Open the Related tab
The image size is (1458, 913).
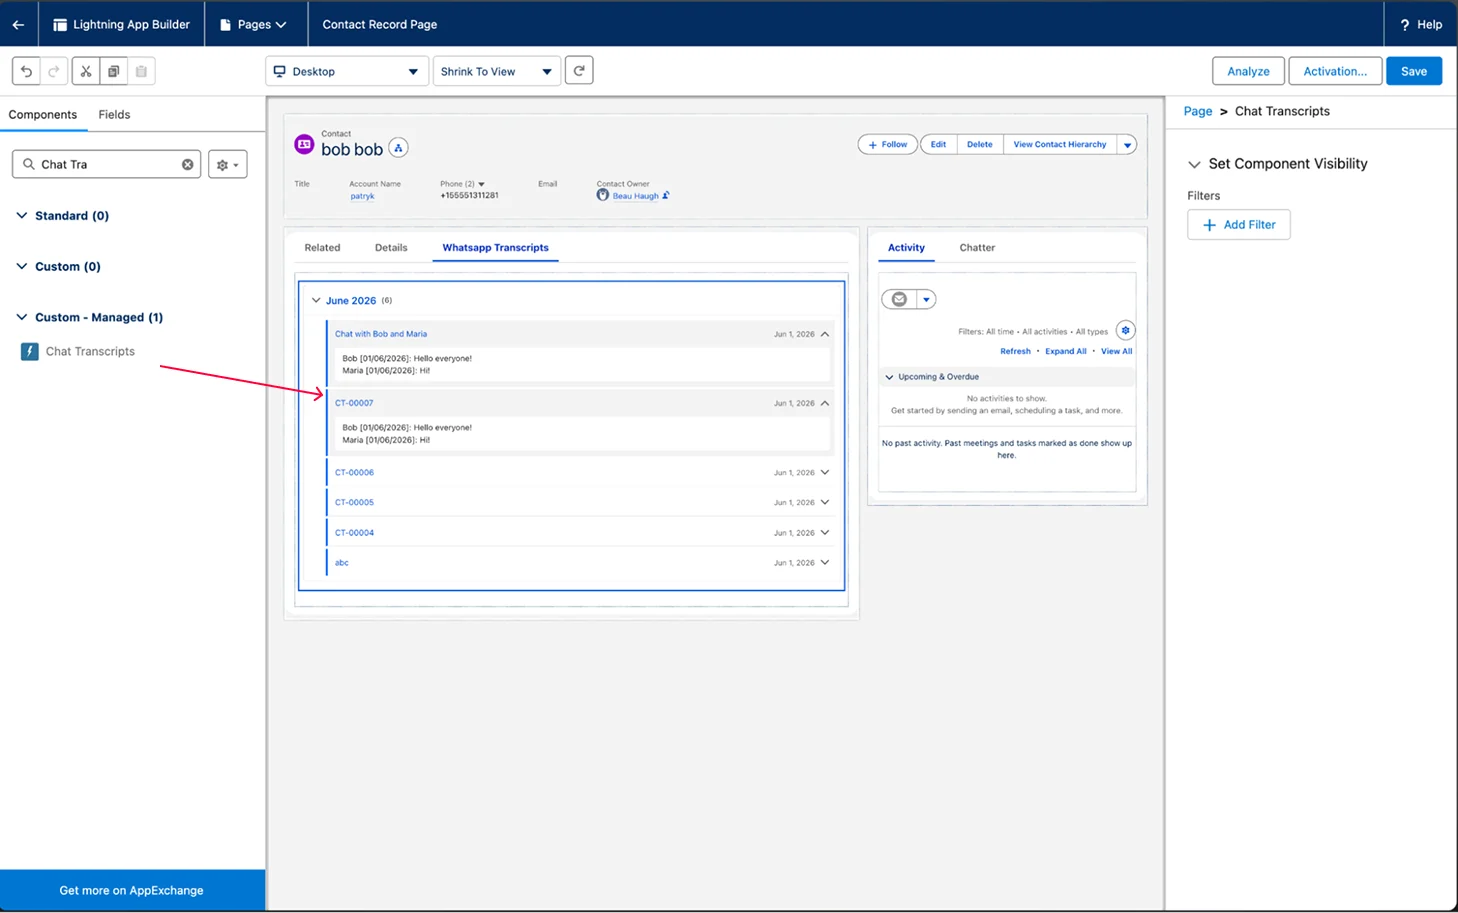click(322, 247)
